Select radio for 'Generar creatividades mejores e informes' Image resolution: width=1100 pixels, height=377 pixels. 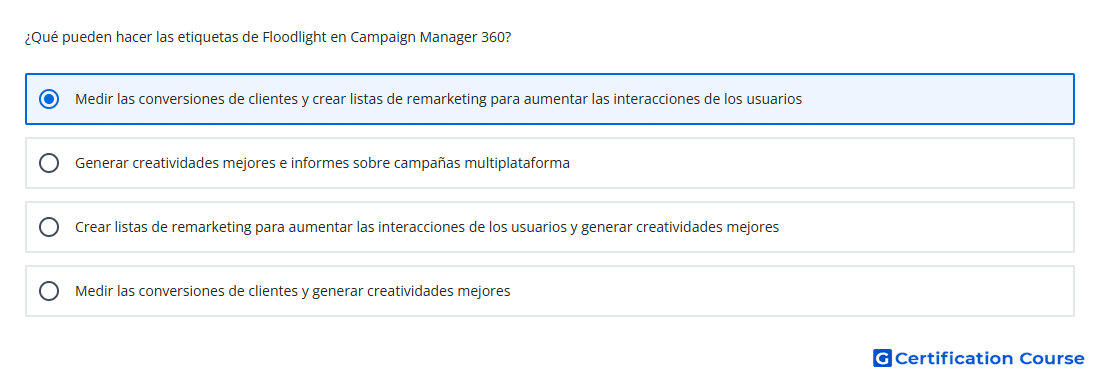point(49,163)
